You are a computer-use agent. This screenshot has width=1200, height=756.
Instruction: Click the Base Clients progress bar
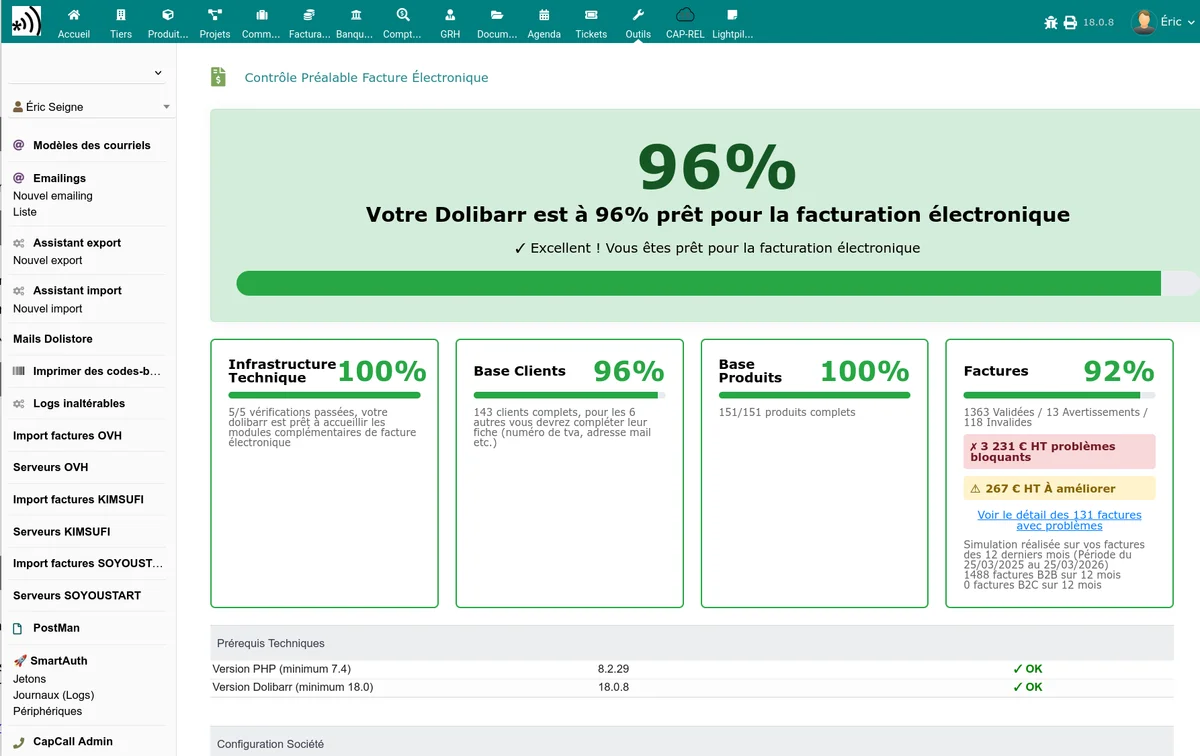569,395
